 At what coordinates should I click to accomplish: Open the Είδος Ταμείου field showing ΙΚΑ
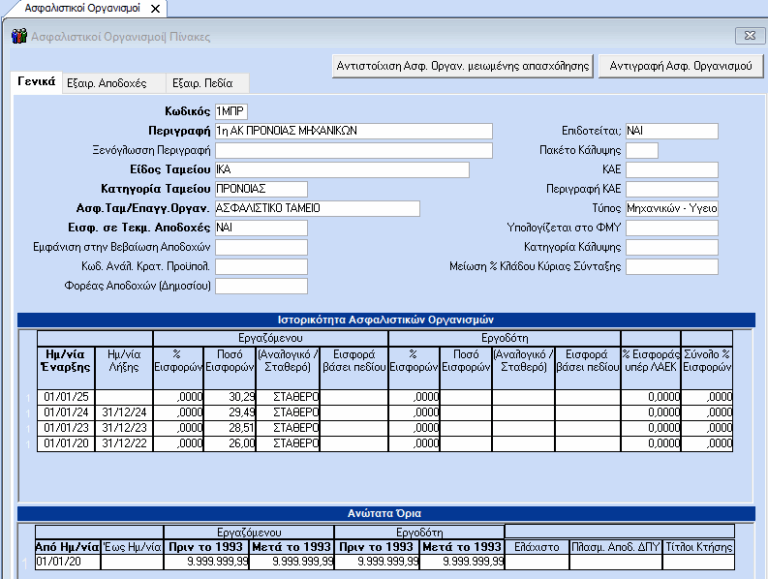pos(342,169)
